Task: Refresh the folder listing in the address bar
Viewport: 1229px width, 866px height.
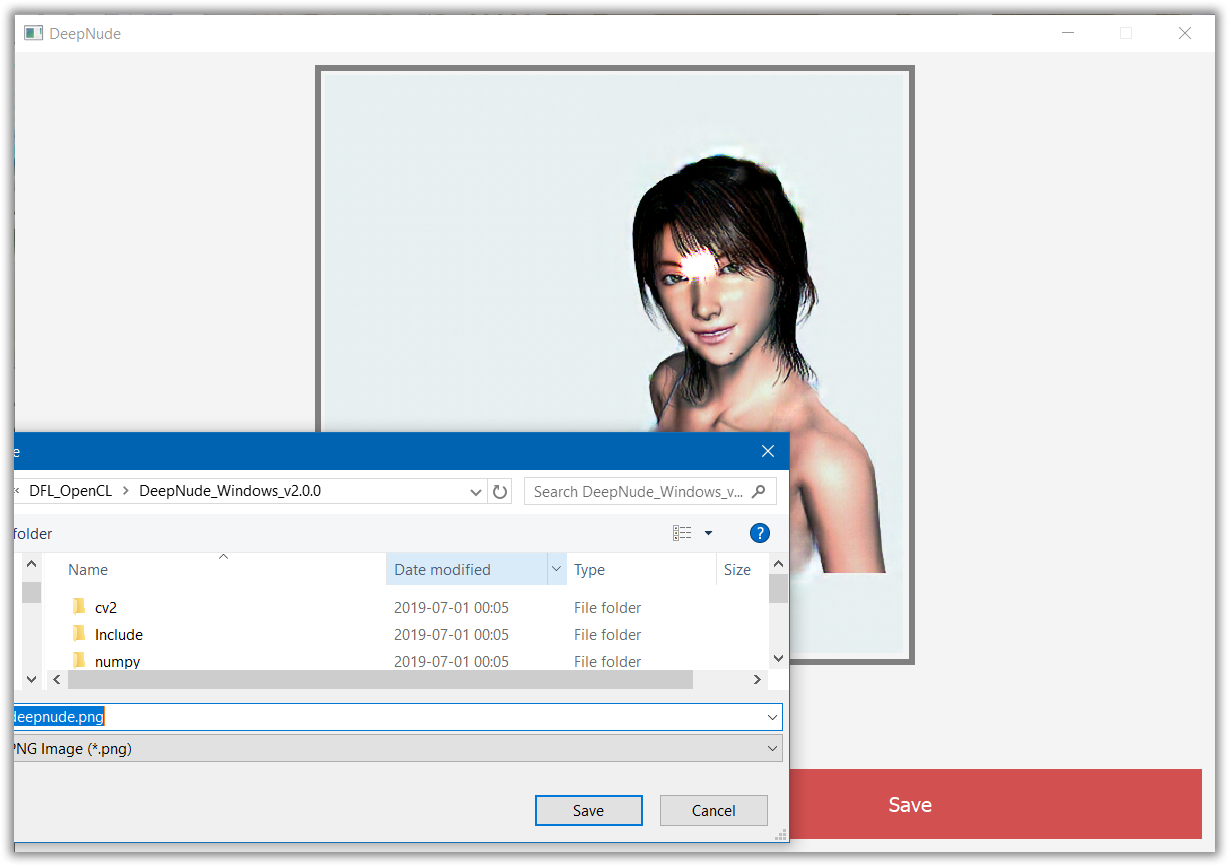Action: coord(500,491)
